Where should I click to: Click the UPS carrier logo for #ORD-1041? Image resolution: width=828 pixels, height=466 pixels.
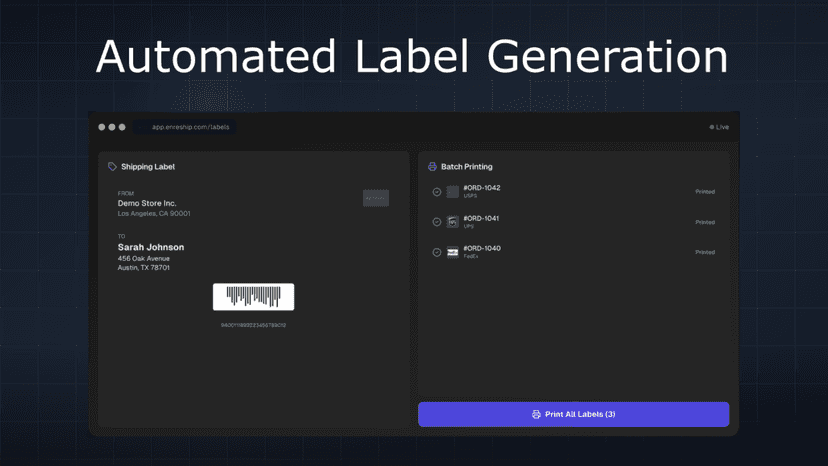click(453, 222)
